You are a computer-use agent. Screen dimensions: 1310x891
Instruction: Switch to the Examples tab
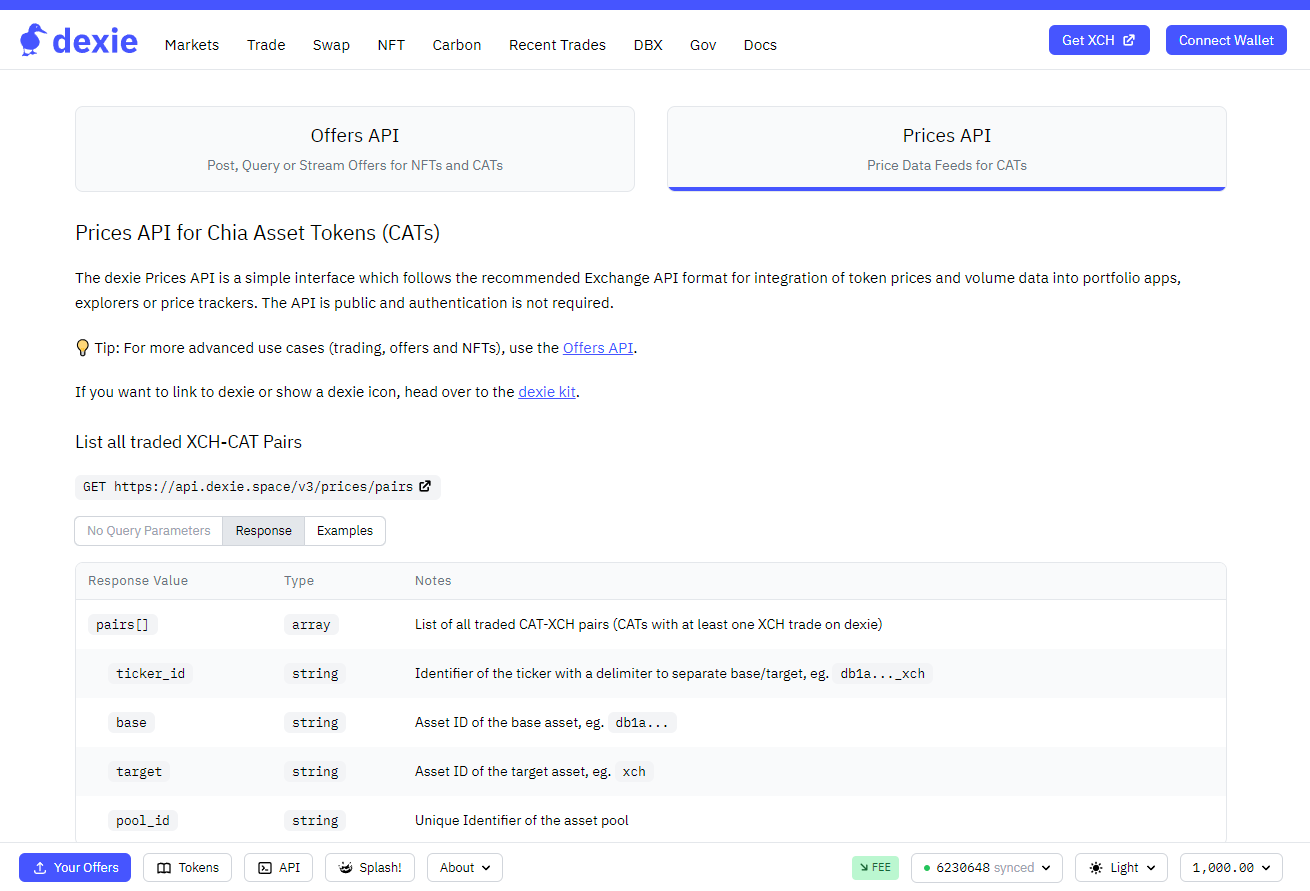click(345, 531)
